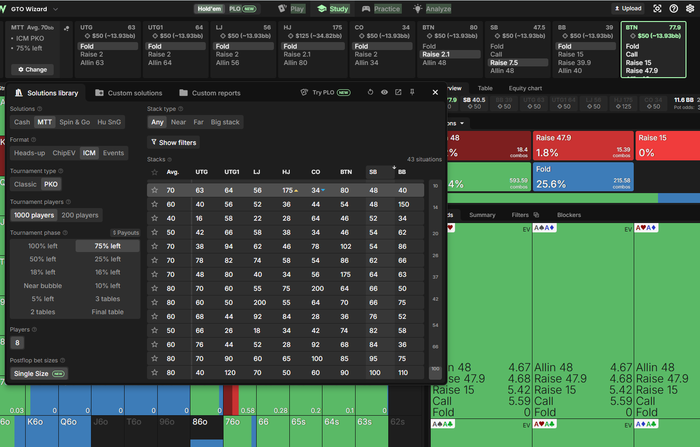Click the info icon next to Tournament players
This screenshot has height=447, width=700.
pyautogui.click(x=68, y=202)
